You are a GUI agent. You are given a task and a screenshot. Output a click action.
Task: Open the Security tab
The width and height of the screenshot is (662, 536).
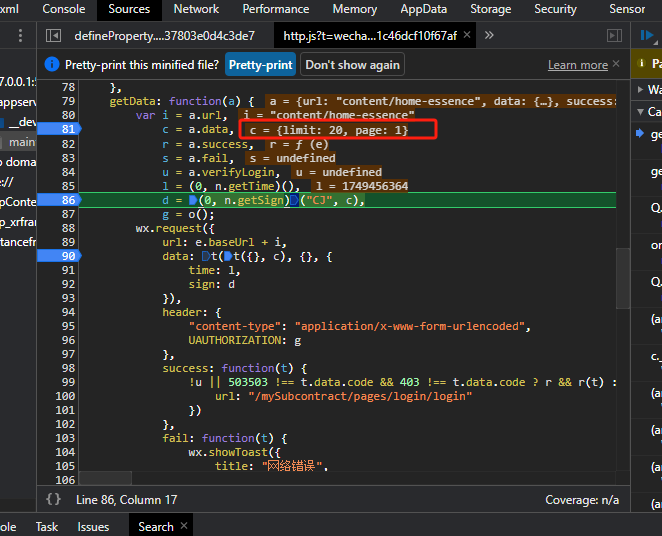pyautogui.click(x=555, y=9)
